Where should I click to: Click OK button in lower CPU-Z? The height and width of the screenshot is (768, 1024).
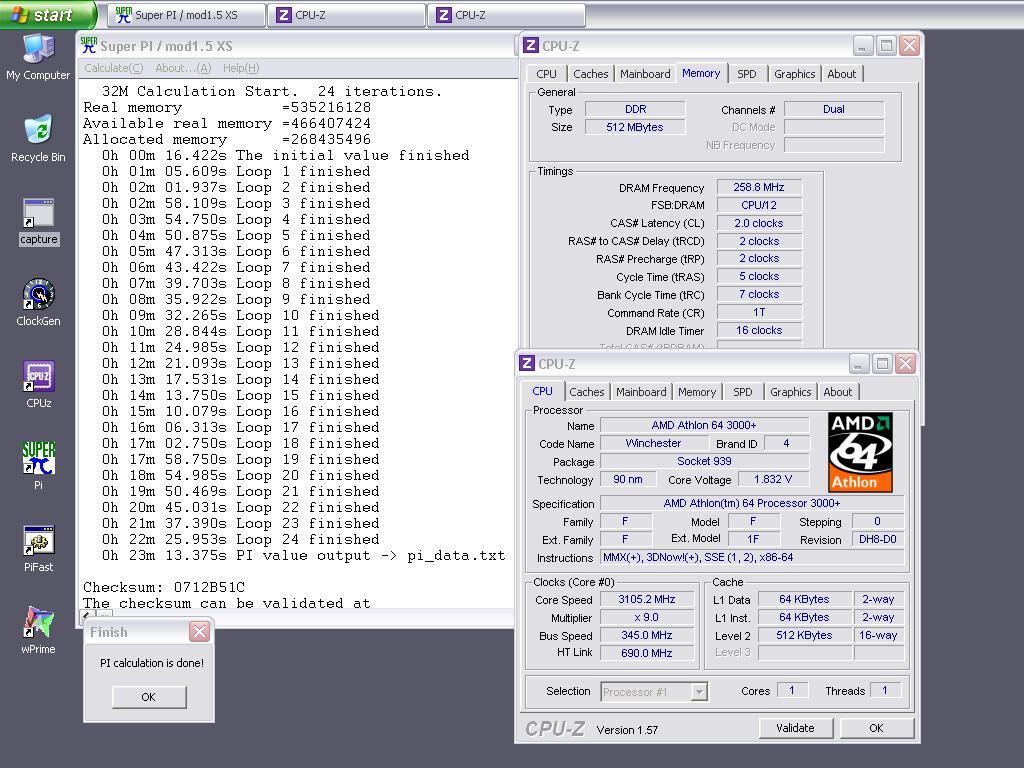(876, 728)
